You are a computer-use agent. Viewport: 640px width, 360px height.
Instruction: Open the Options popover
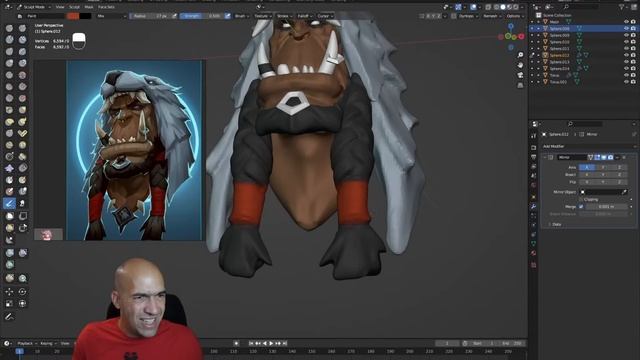(x=514, y=16)
